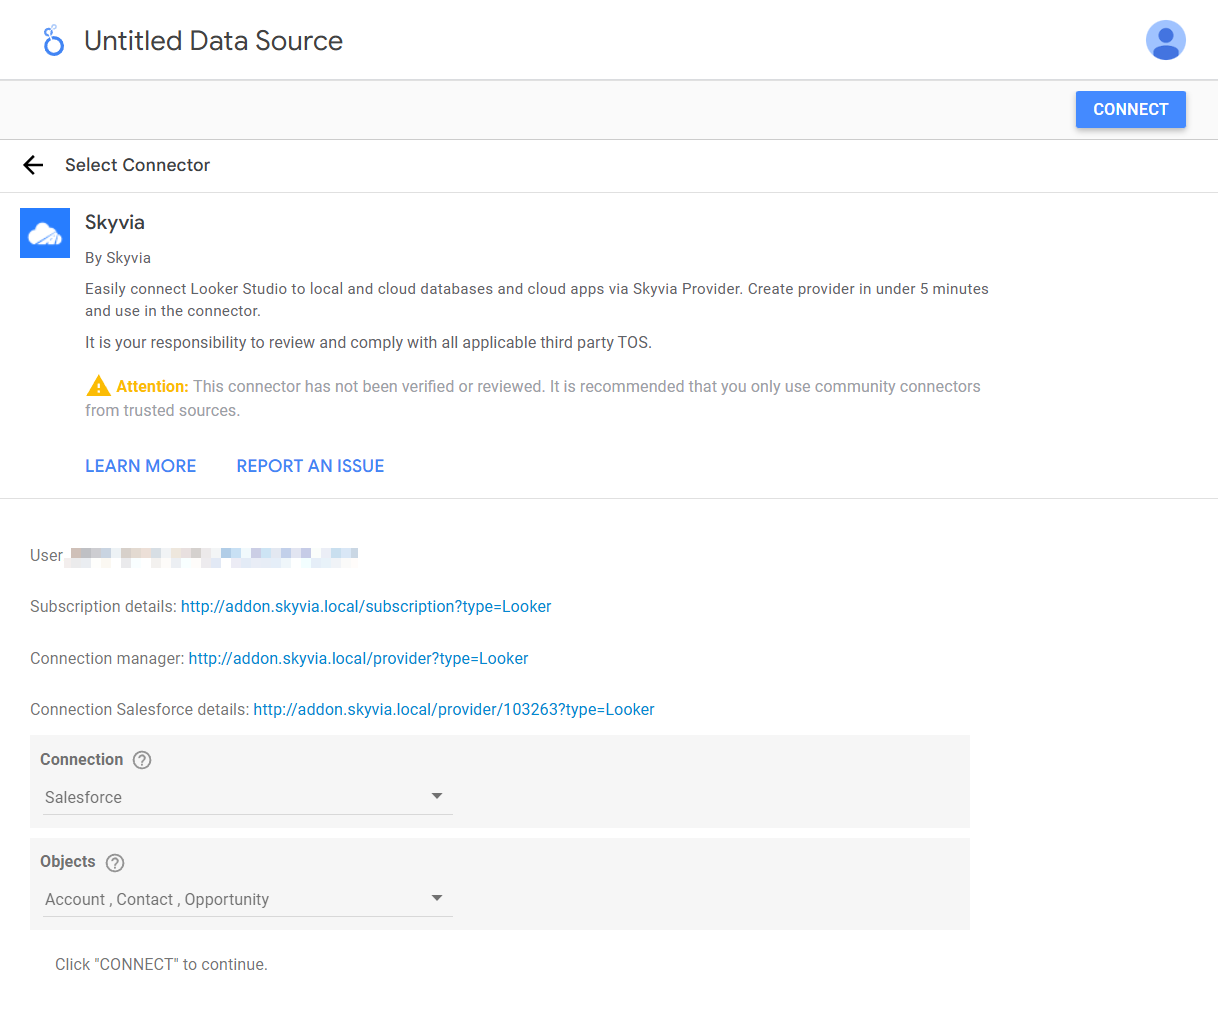1218x1017 pixels.
Task: Click the Skyvia connector name
Action: click(115, 222)
